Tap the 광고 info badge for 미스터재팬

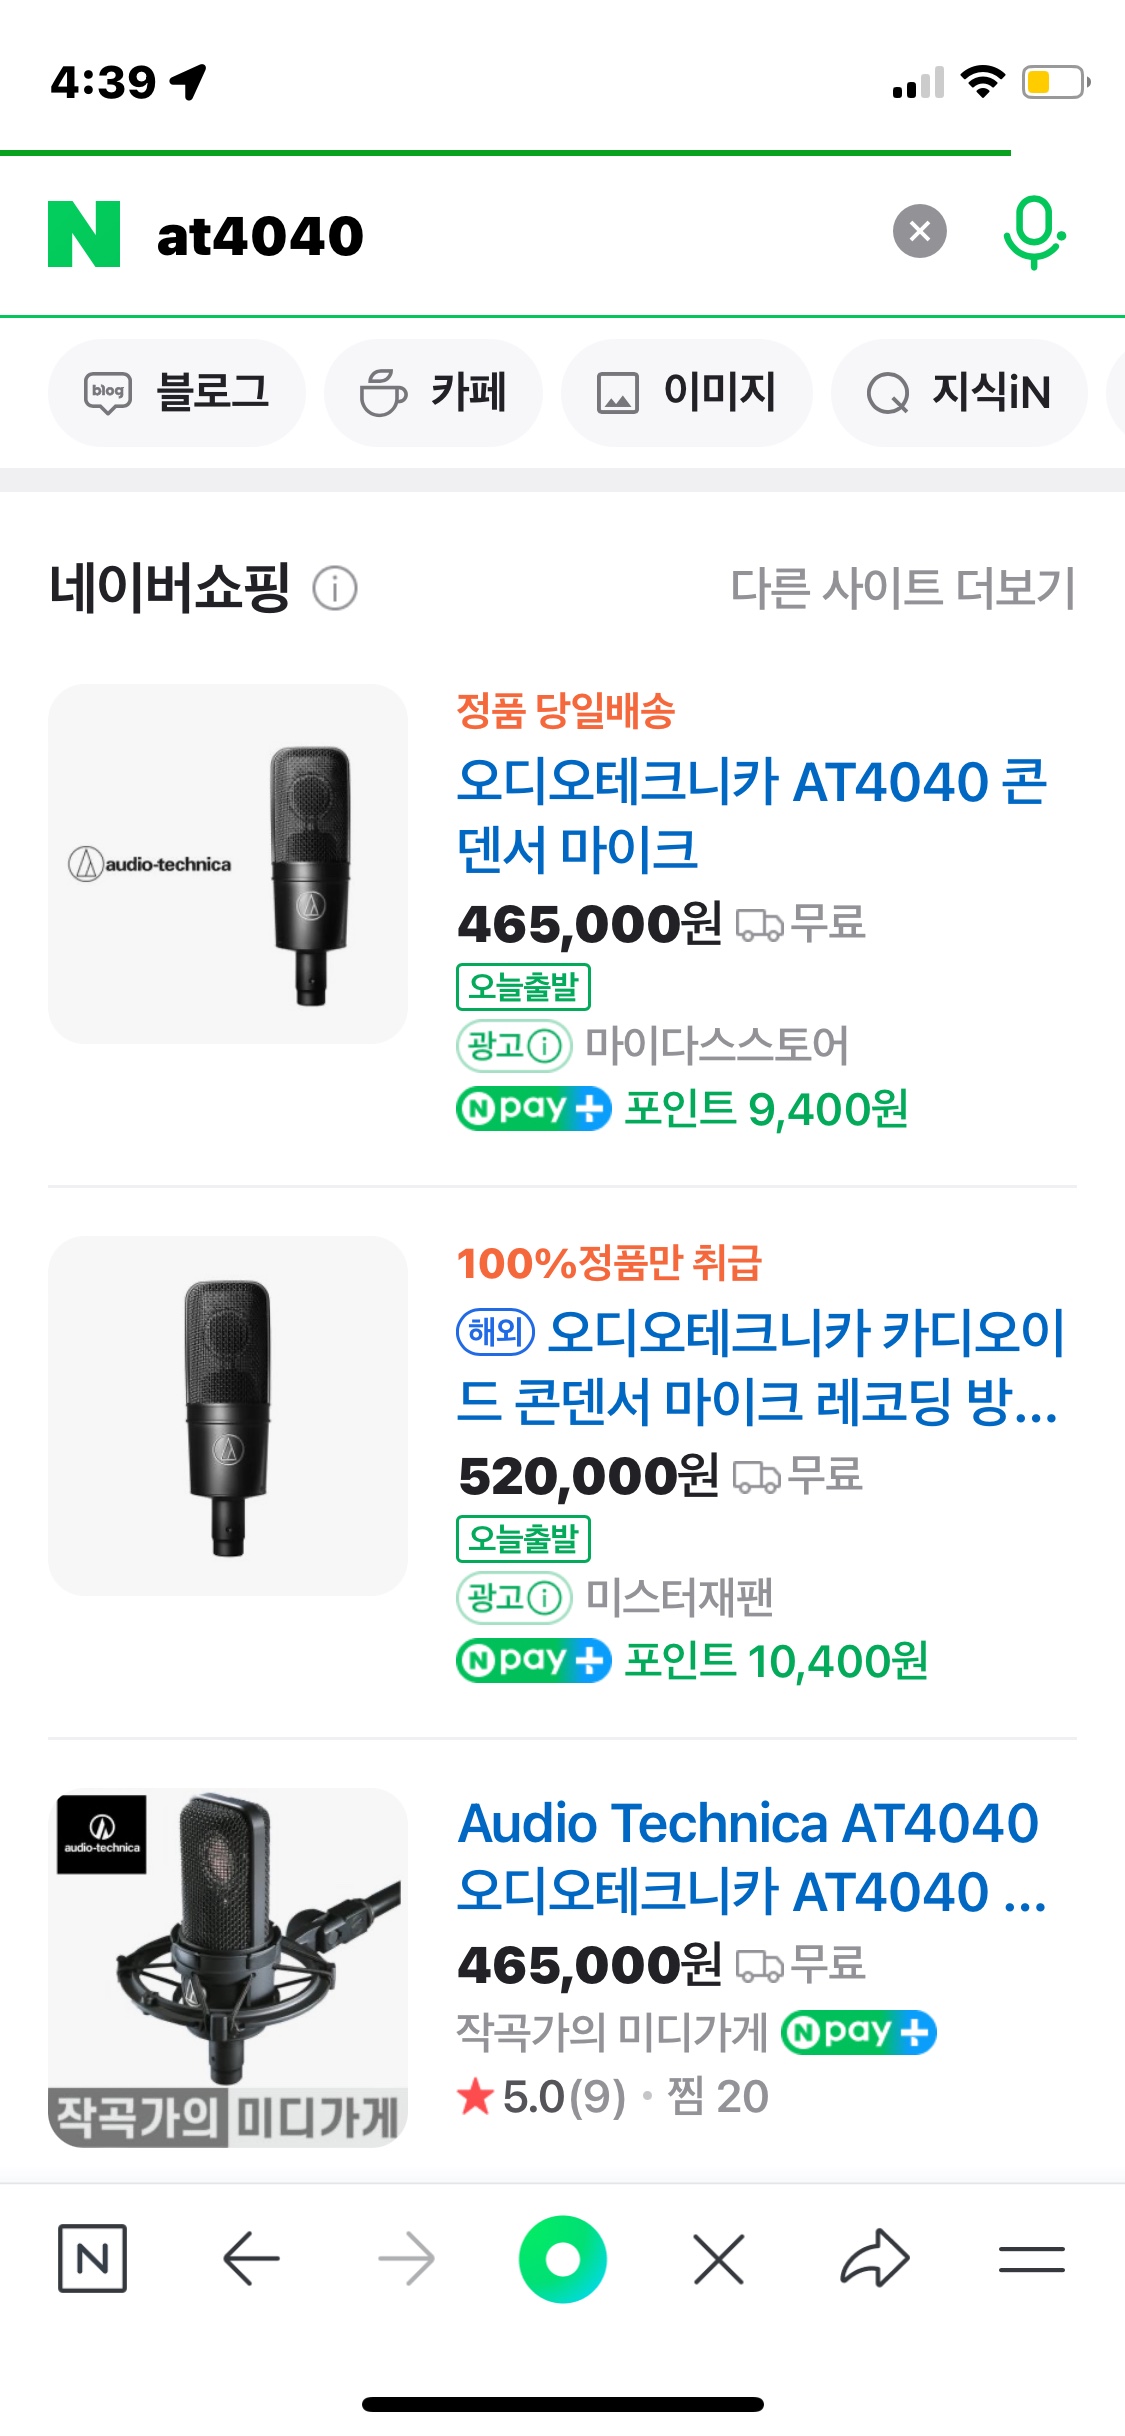514,1598
